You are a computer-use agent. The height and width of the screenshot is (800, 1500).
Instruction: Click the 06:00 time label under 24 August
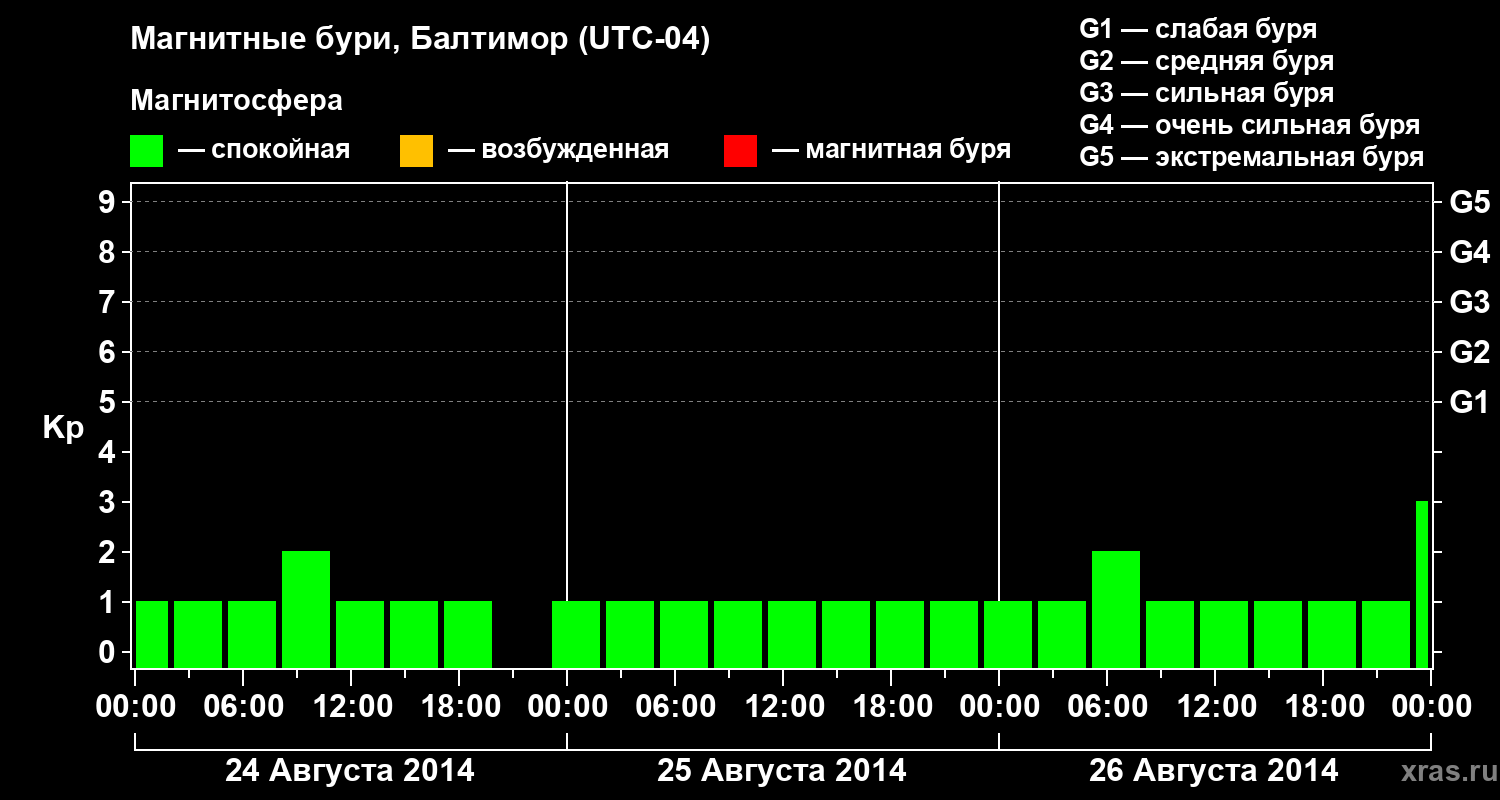243,707
